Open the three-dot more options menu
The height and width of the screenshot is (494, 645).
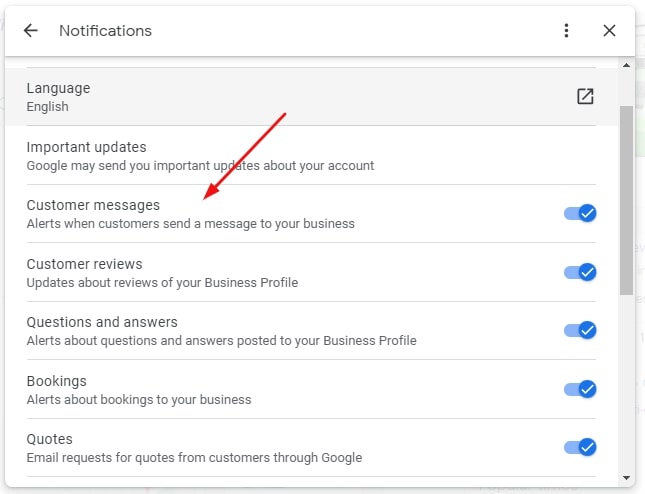coord(566,30)
